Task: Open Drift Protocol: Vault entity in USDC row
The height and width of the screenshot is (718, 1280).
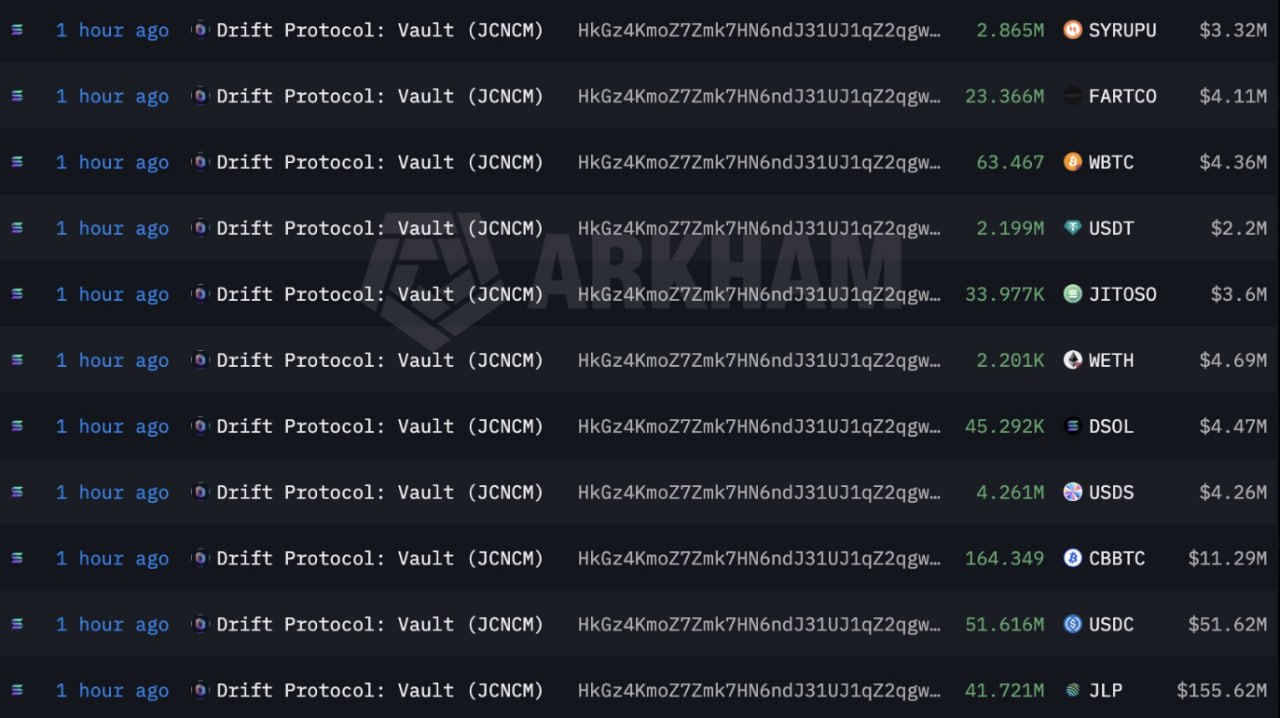Action: point(380,624)
